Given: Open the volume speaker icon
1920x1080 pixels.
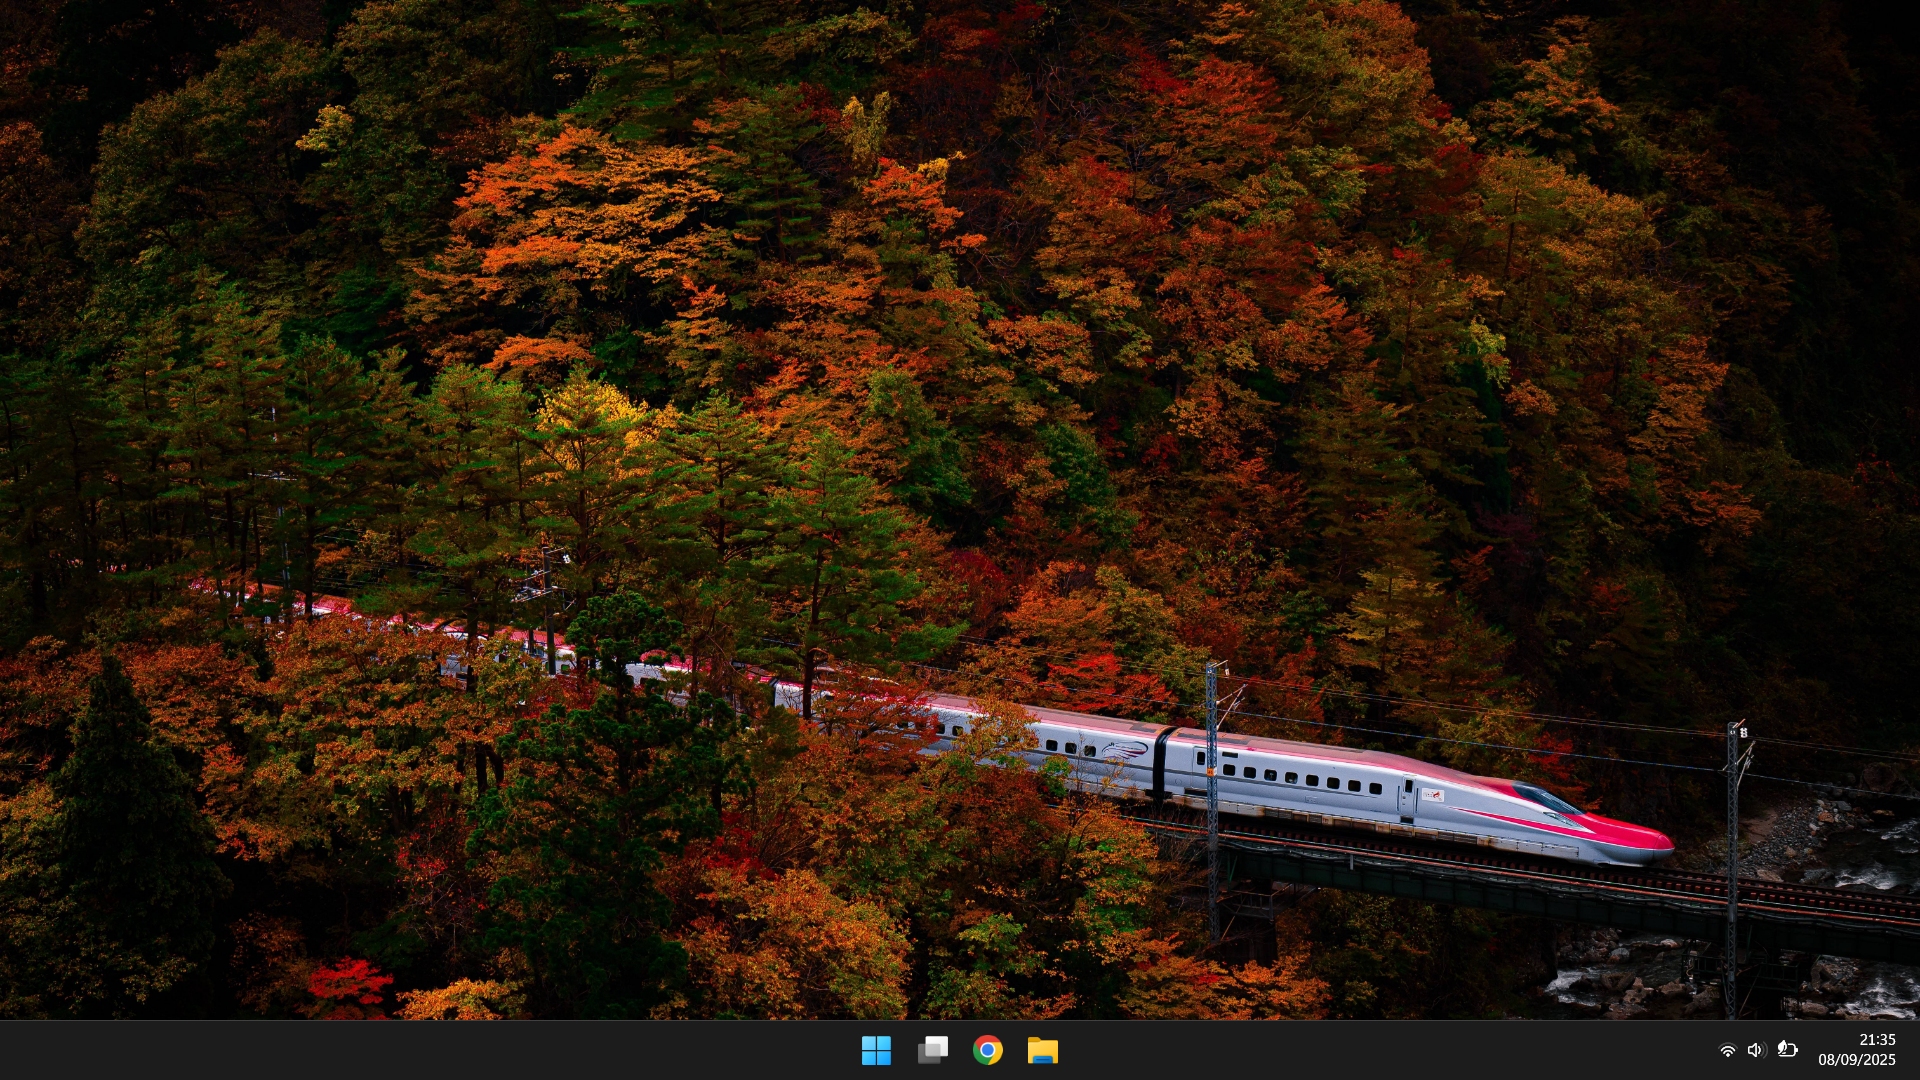Looking at the screenshot, I should 1756,1050.
